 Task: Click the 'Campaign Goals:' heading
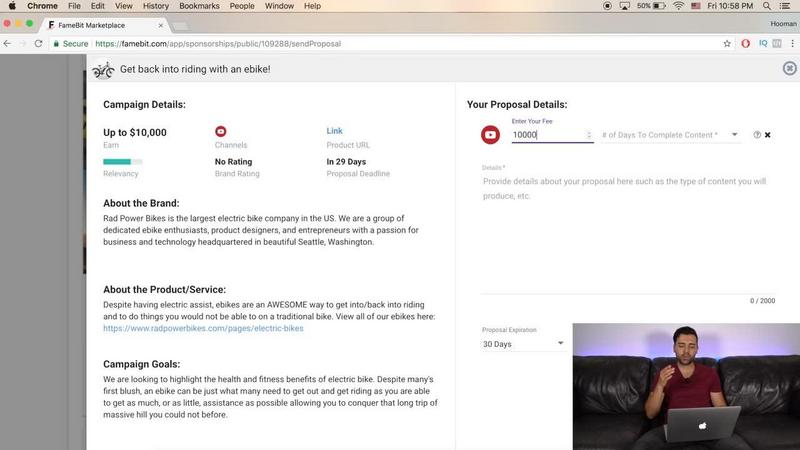coord(141,364)
